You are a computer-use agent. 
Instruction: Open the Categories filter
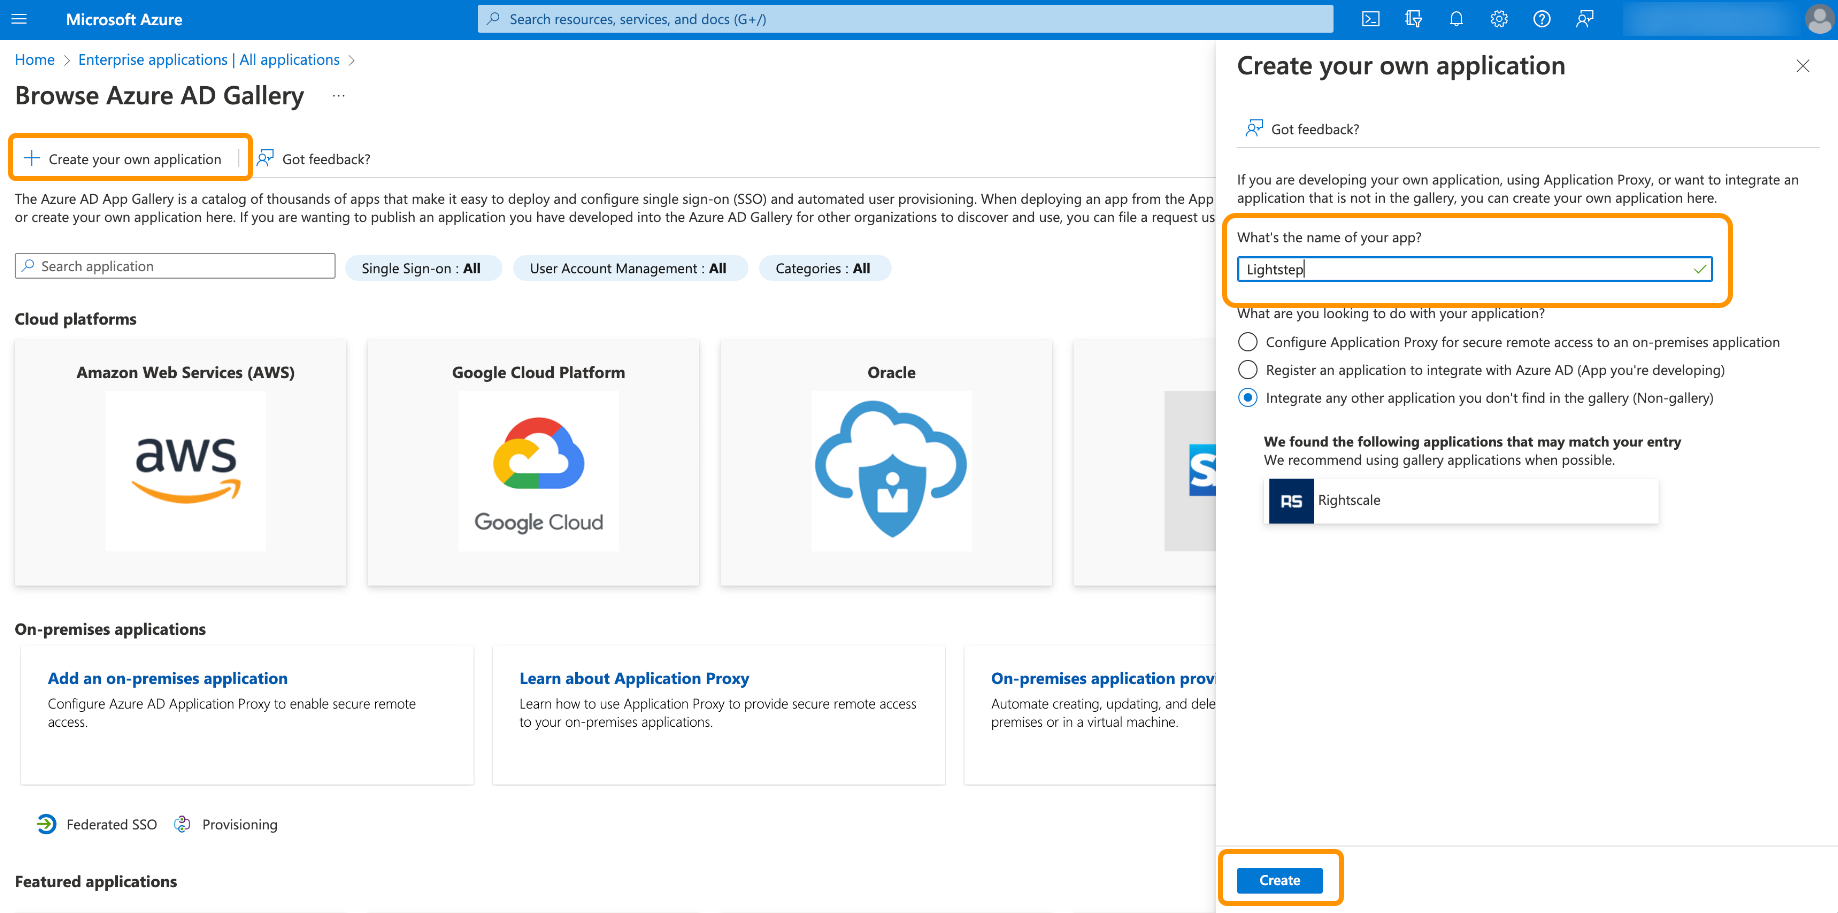(825, 268)
